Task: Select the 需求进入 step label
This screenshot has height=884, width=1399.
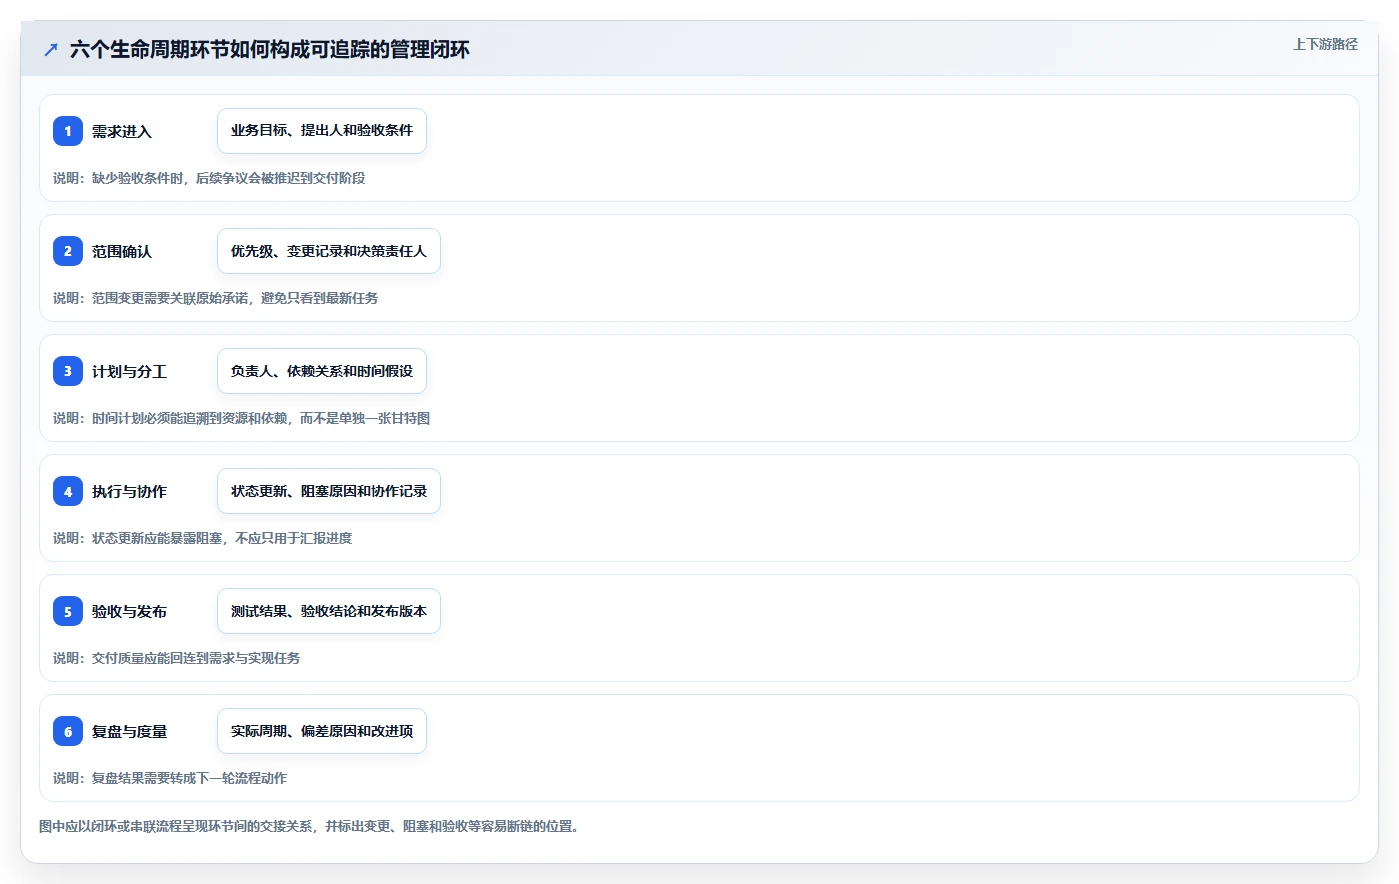Action: pos(122,131)
